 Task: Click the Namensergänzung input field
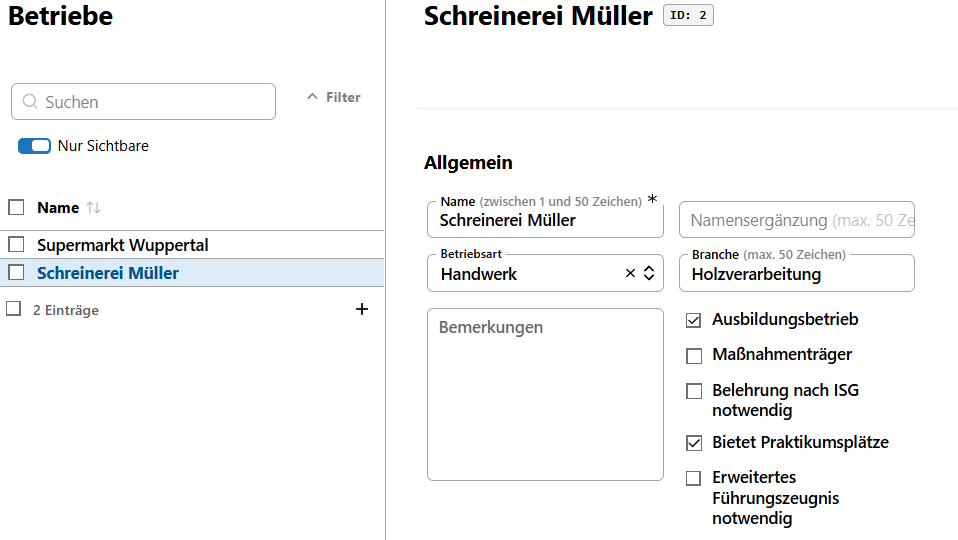tap(797, 219)
